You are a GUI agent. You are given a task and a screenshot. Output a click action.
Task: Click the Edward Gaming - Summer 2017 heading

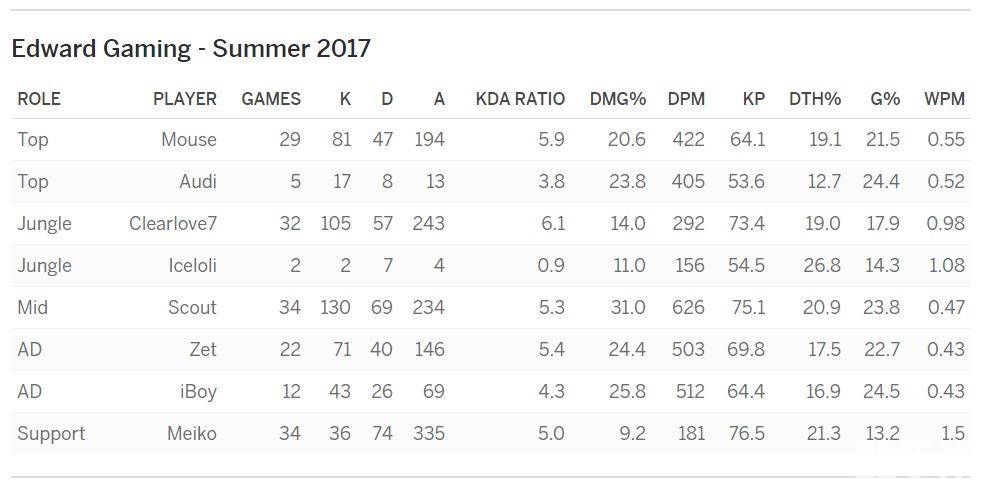(191, 48)
